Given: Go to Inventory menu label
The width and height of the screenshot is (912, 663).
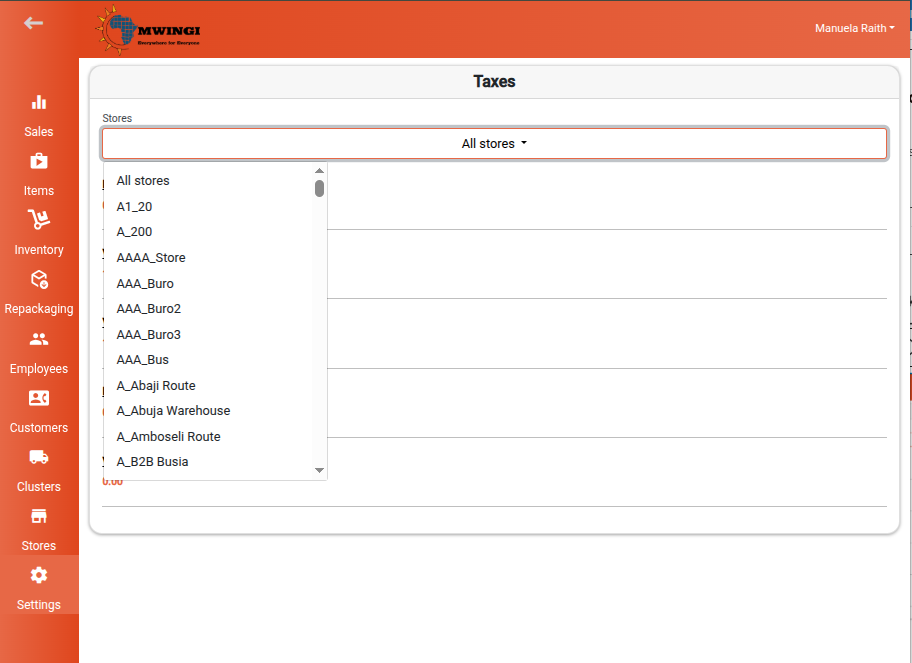Looking at the screenshot, I should 39,250.
